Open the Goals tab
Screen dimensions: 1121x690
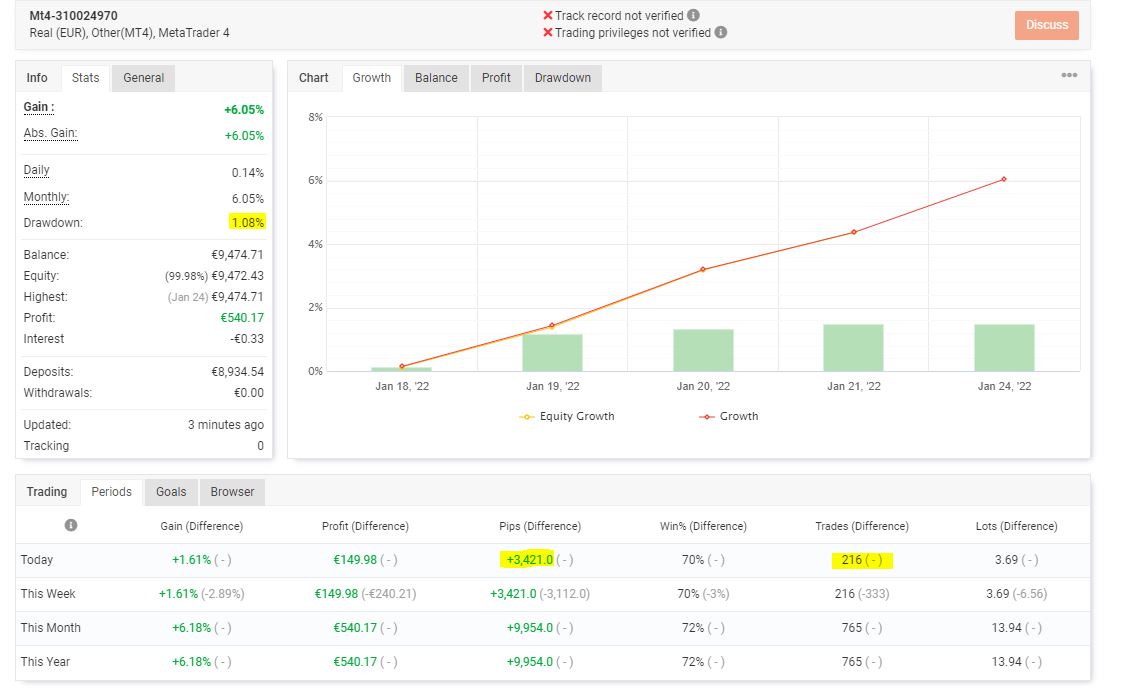171,492
